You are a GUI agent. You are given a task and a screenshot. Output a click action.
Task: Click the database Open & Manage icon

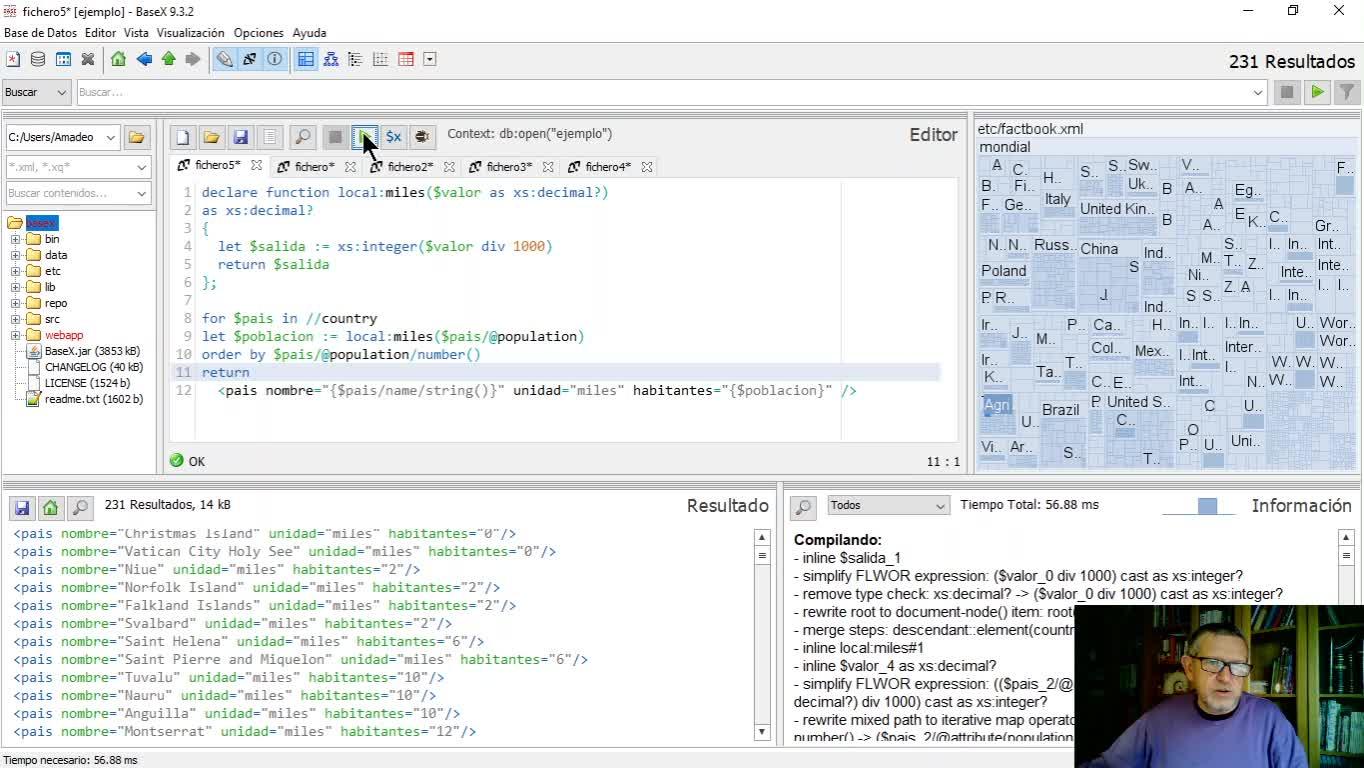[38, 60]
